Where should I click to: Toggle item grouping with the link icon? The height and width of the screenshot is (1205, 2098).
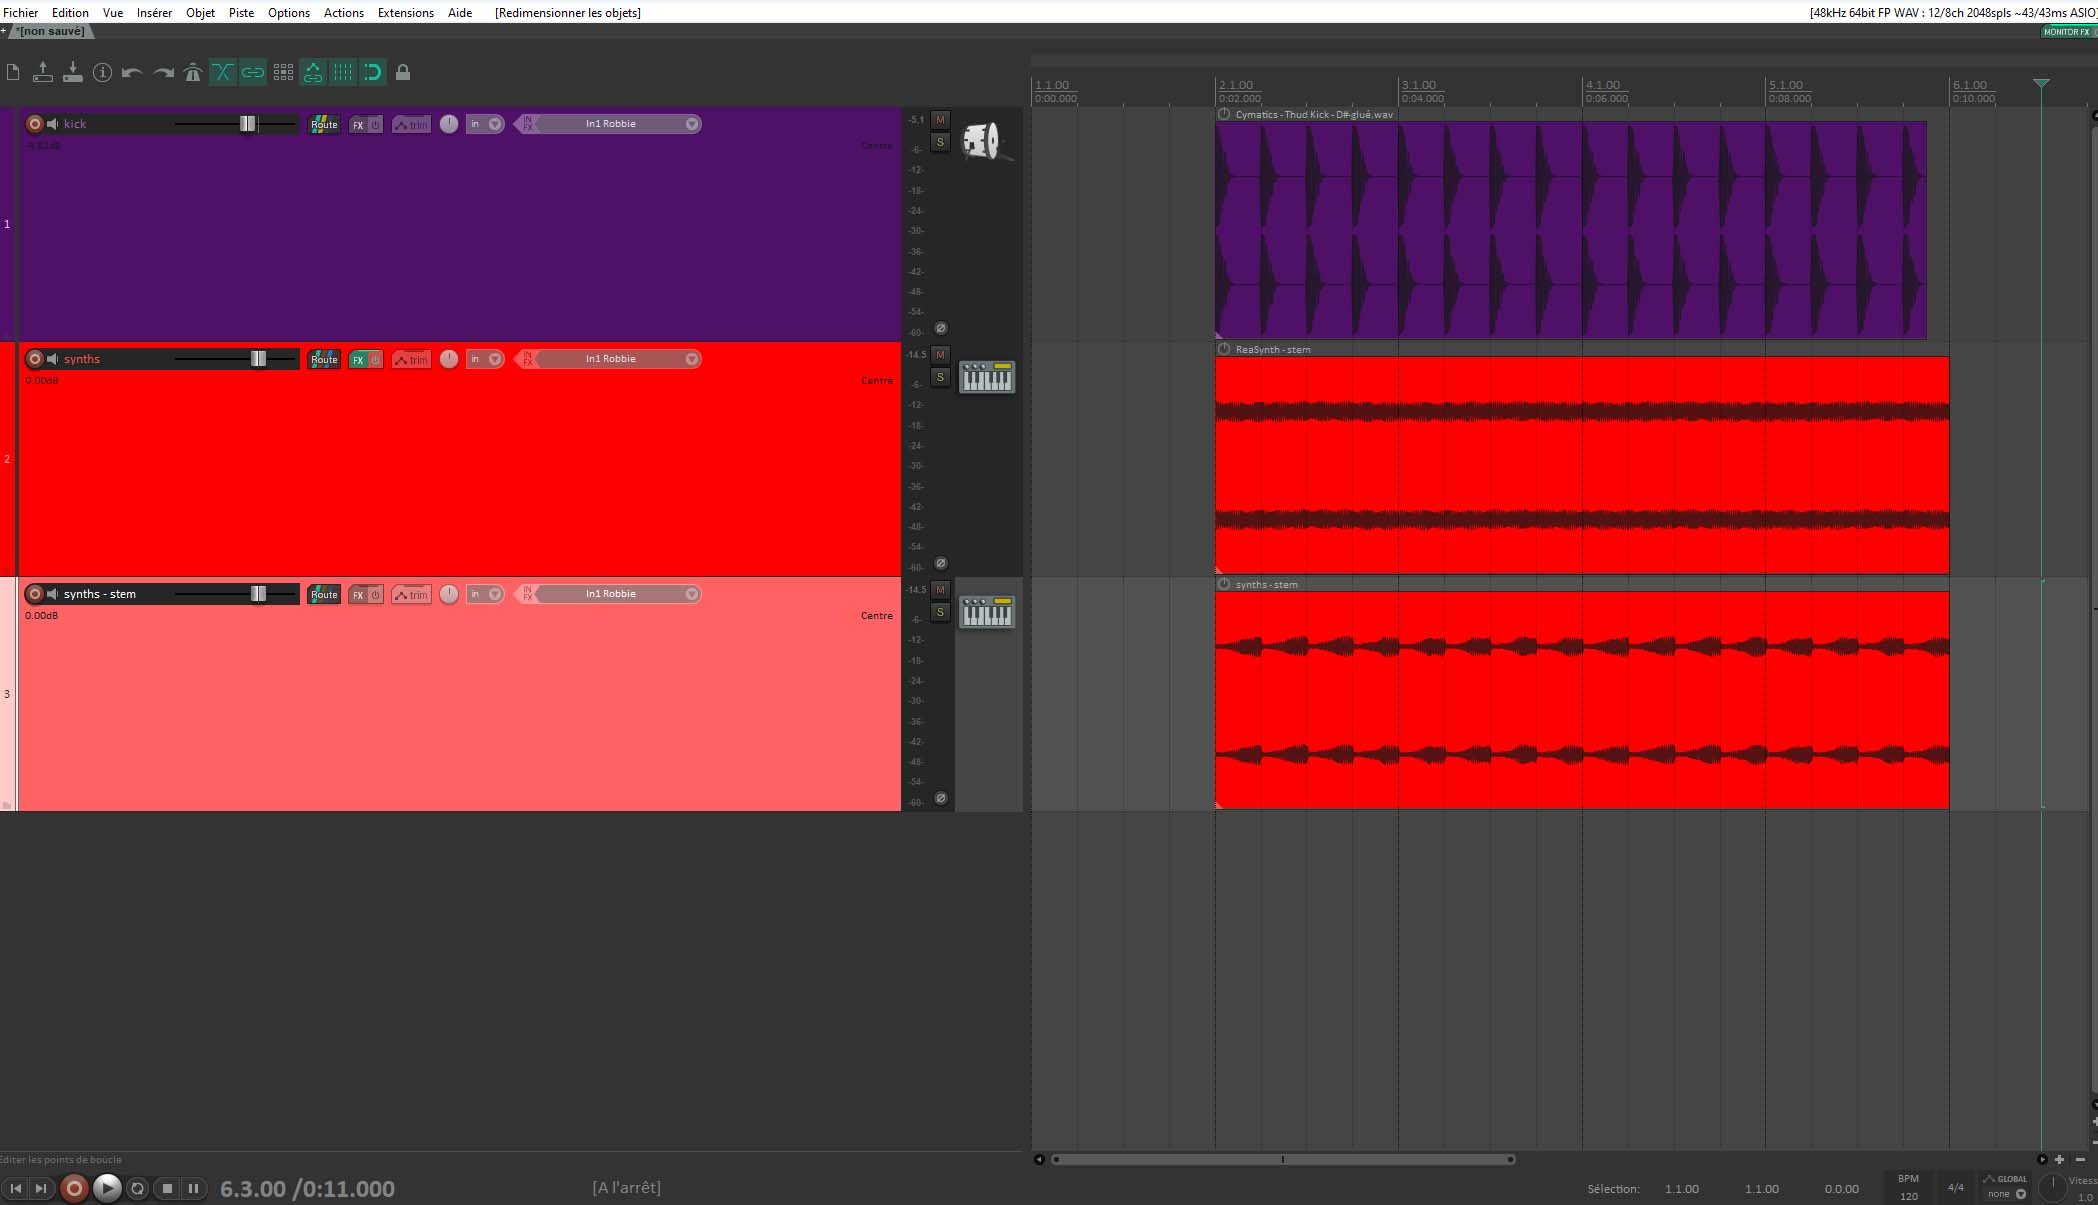coord(252,72)
